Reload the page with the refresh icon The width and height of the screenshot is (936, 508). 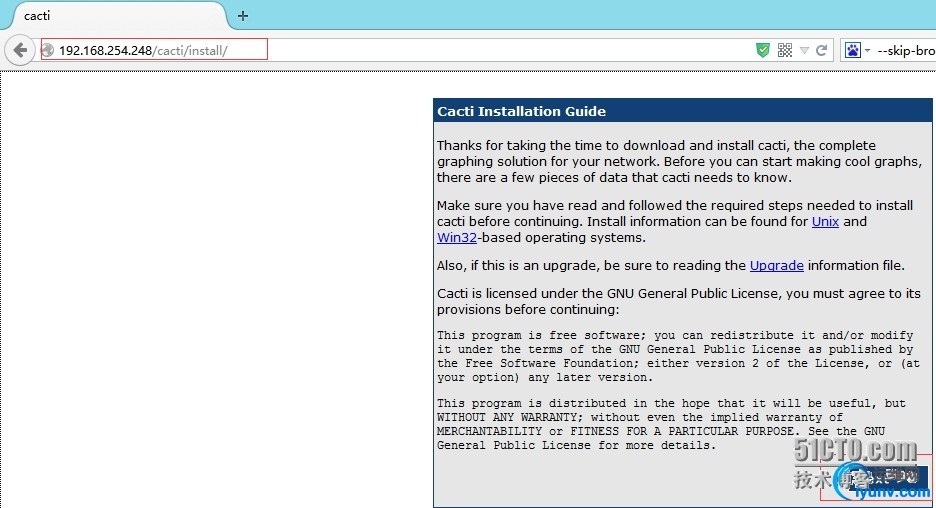tap(821, 50)
